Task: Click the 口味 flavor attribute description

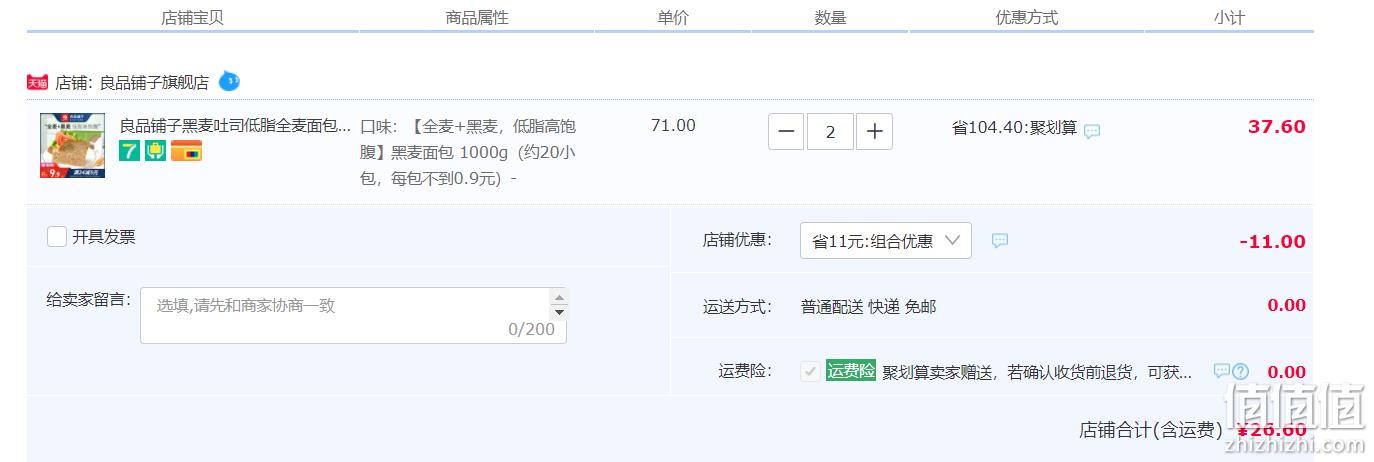Action: (x=468, y=153)
